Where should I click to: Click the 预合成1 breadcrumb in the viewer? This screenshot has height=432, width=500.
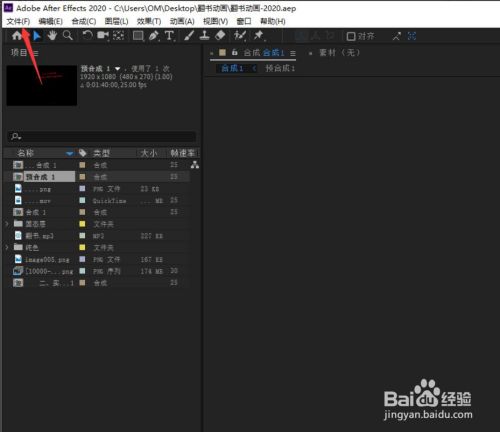tap(280, 68)
